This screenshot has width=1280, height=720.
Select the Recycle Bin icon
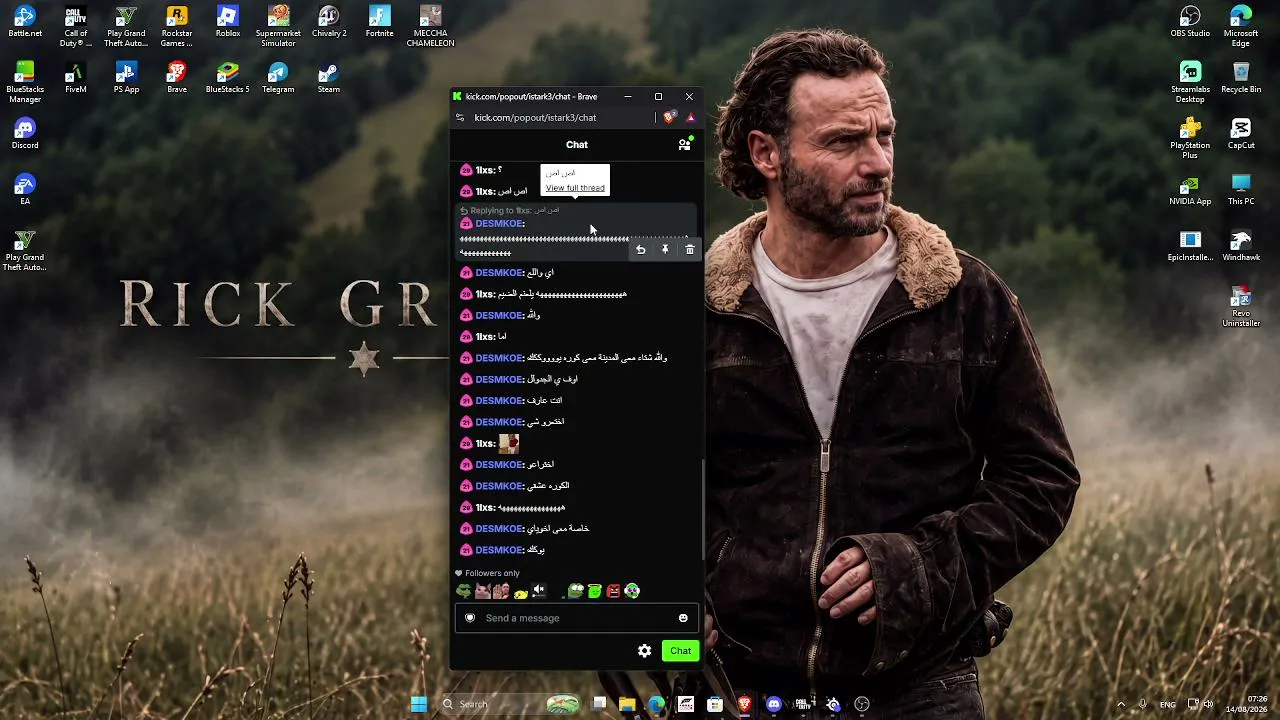pyautogui.click(x=1241, y=78)
